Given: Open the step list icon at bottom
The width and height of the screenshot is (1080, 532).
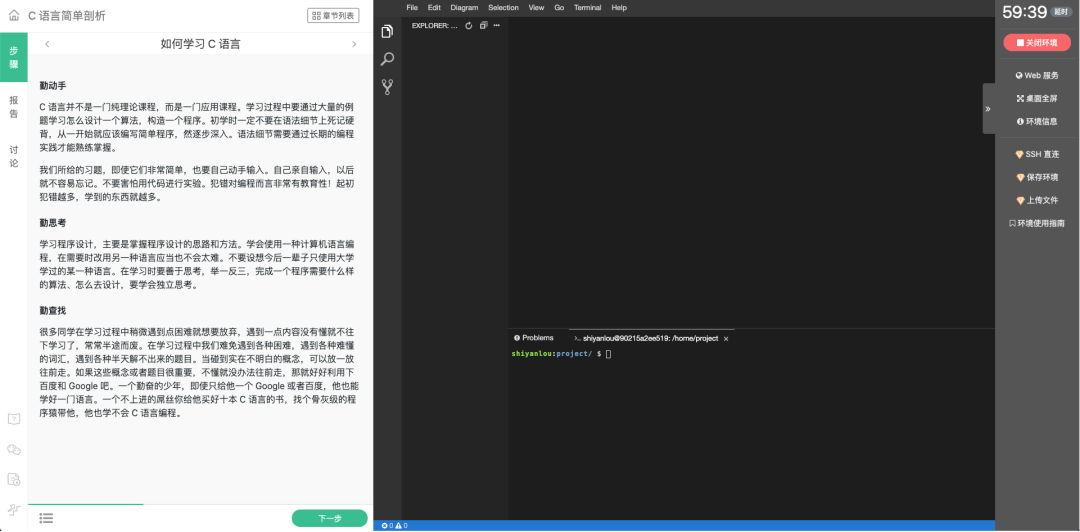Looking at the screenshot, I should (x=46, y=518).
